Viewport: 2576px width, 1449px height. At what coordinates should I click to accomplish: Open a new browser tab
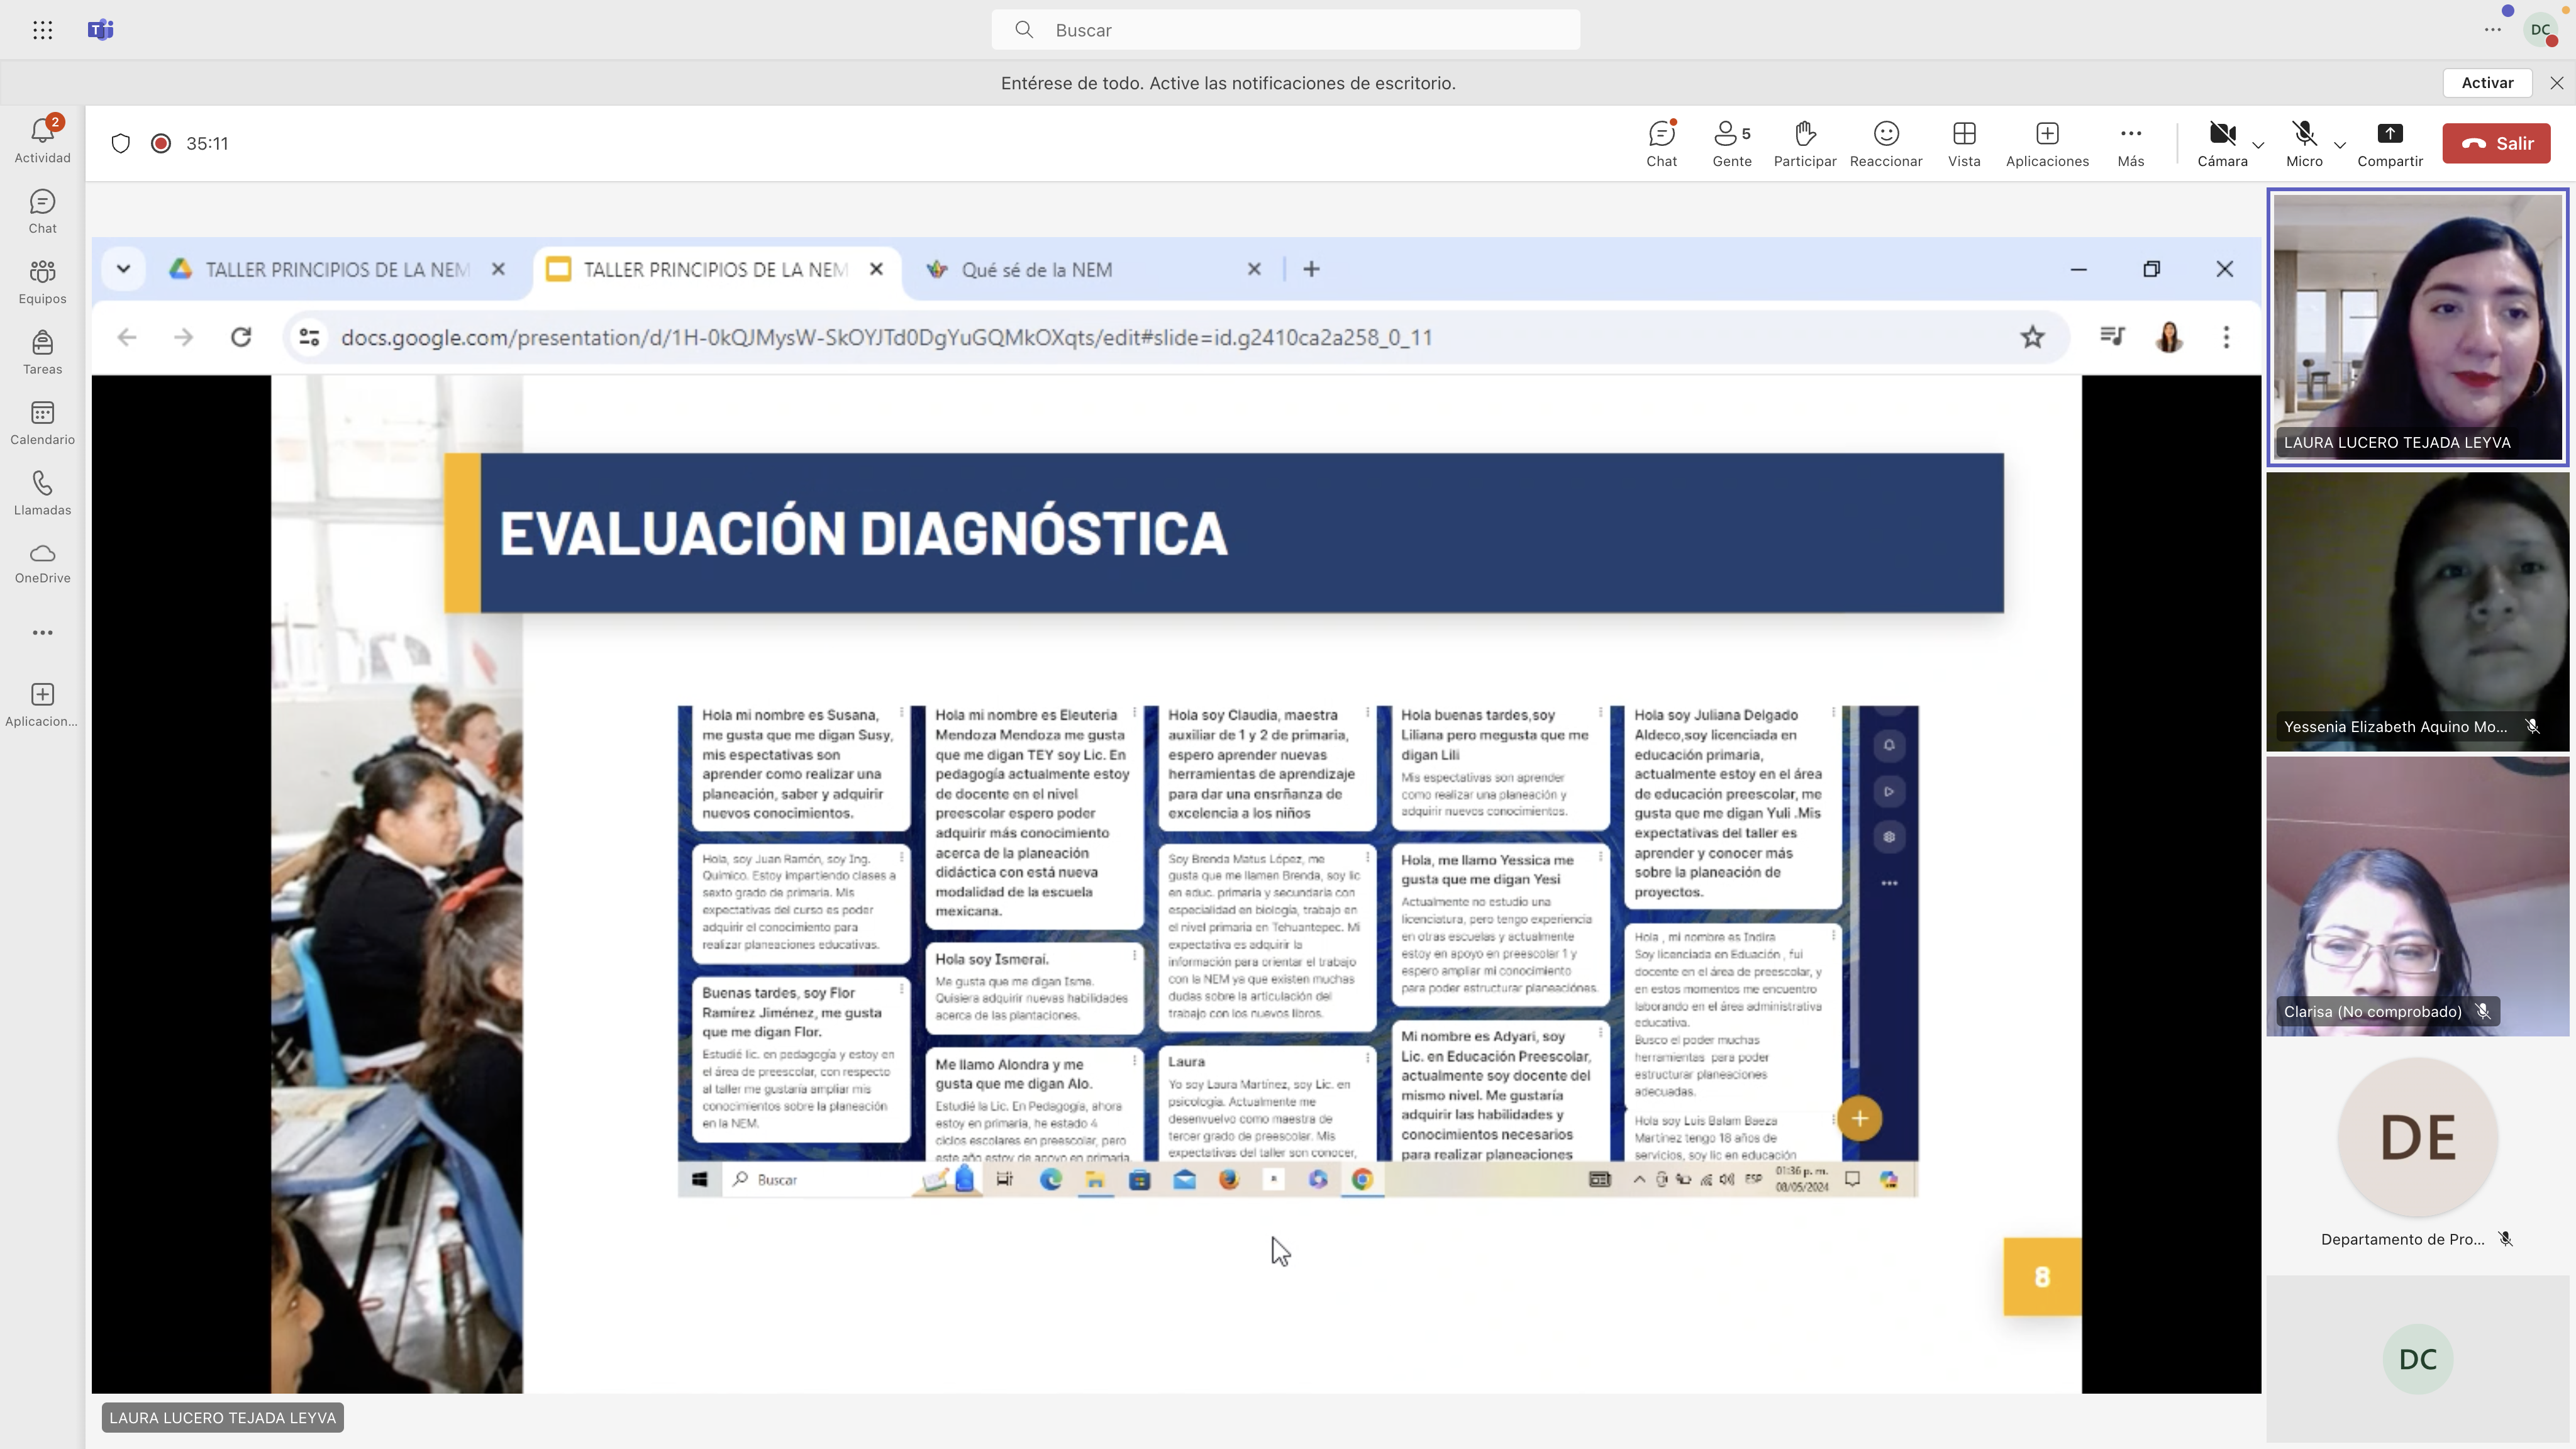click(1311, 269)
